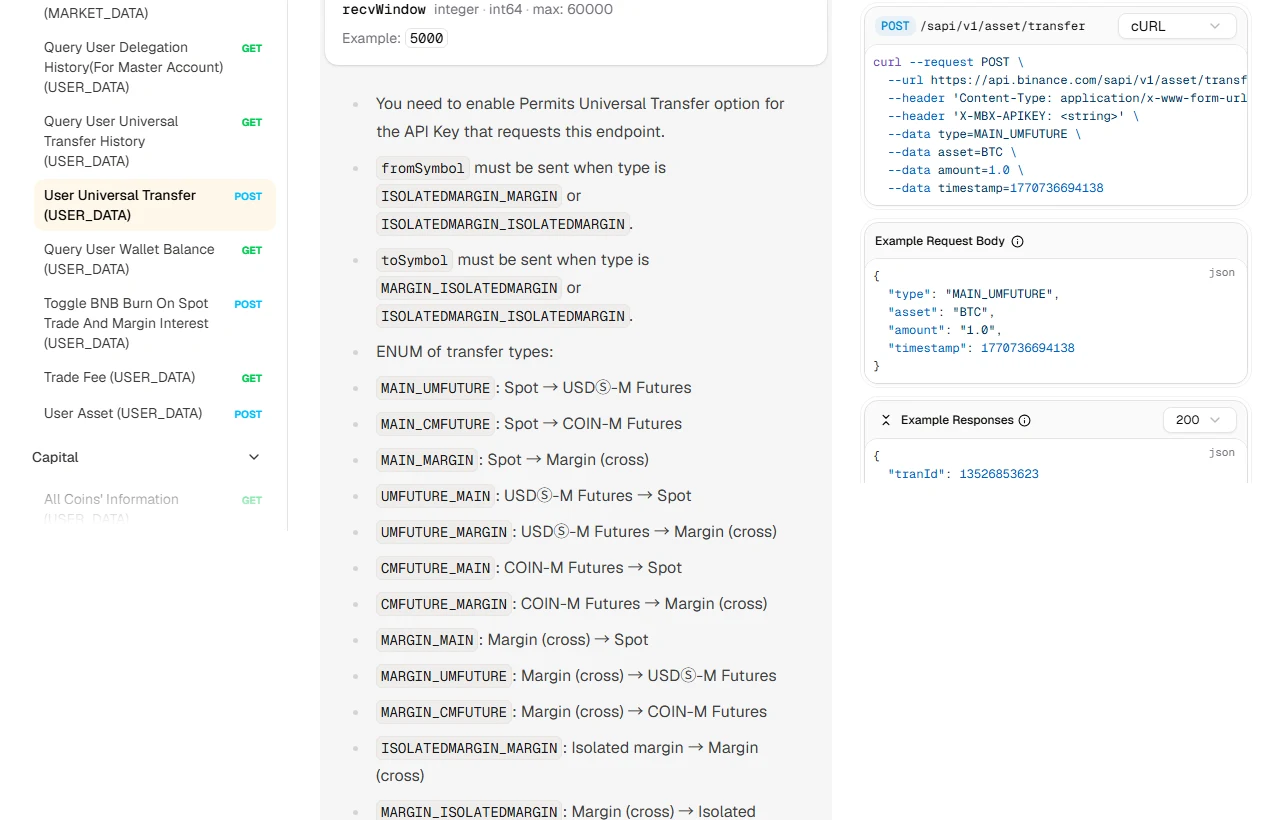The width and height of the screenshot is (1280, 820).
Task: Click the "amount": "1.0" line in request body
Action: pos(944,330)
